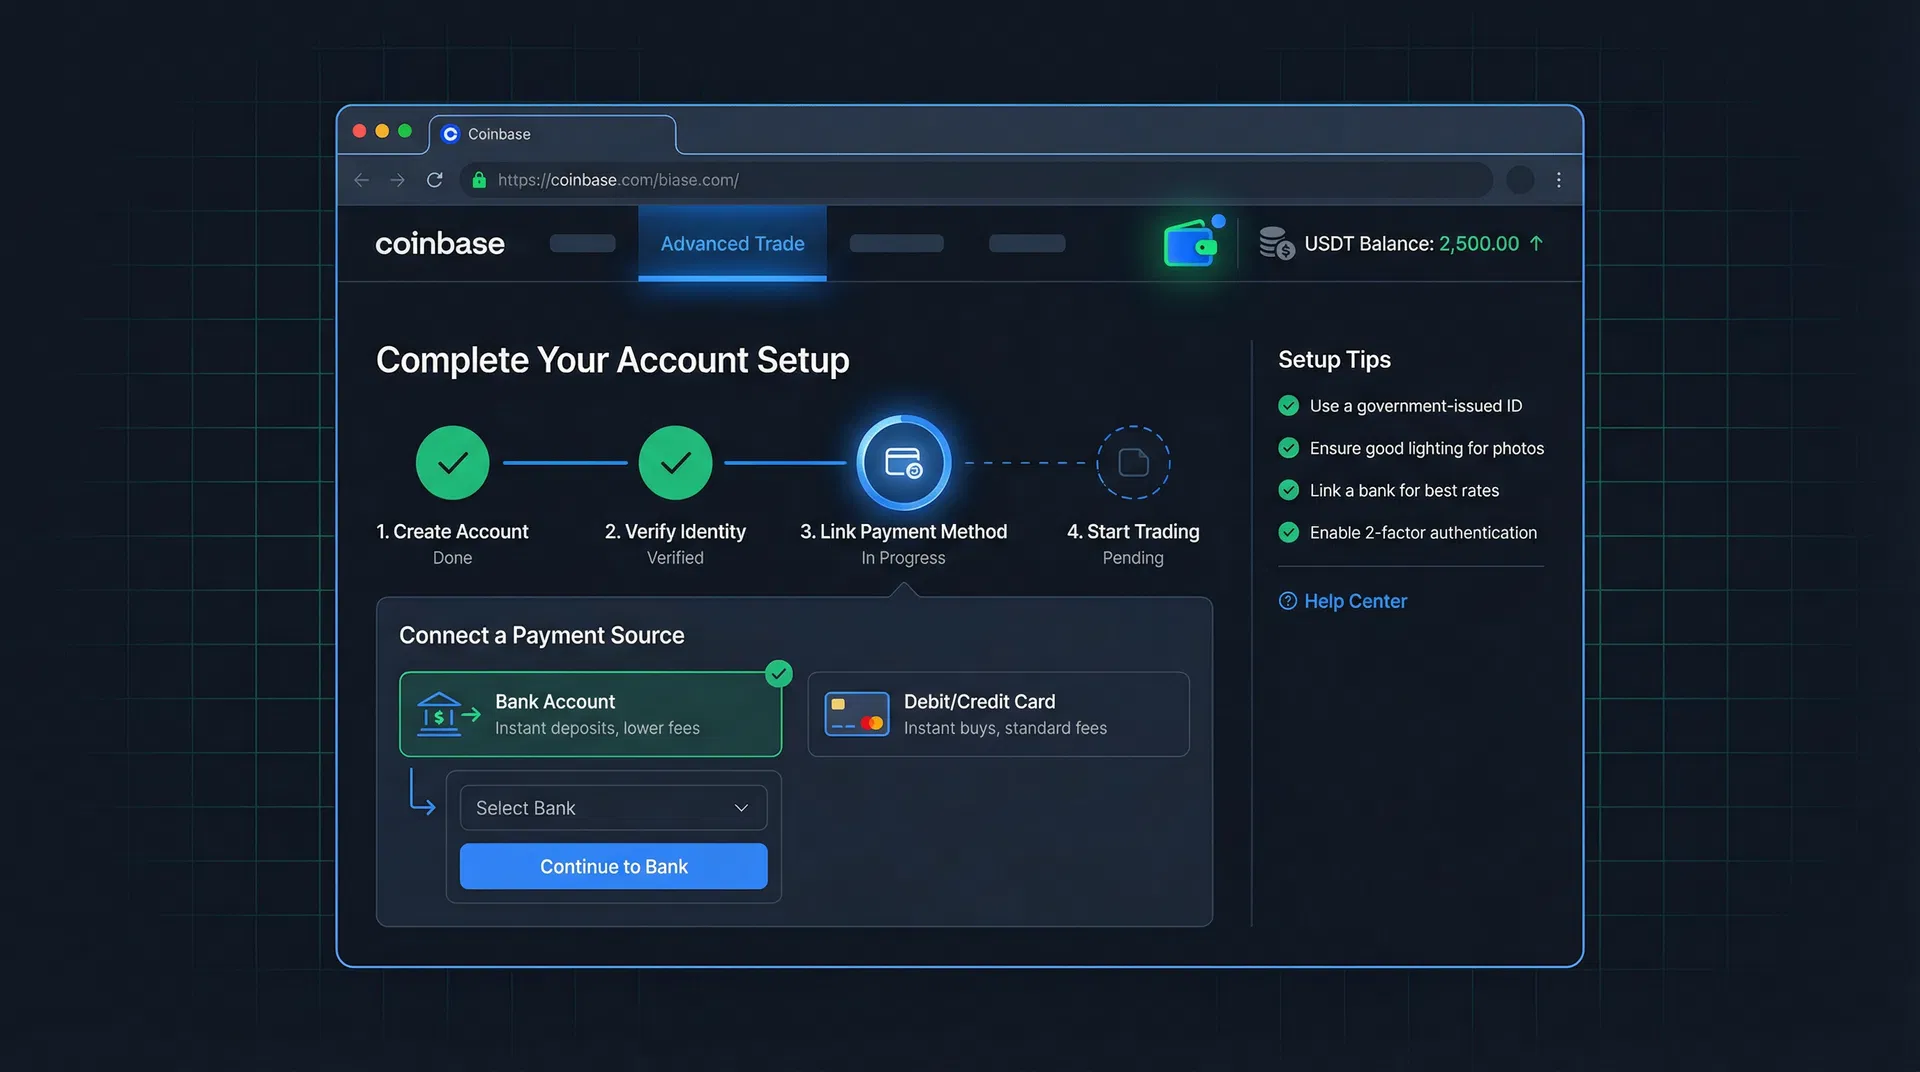
Task: Click the Link Payment Method card icon
Action: [x=903, y=462]
